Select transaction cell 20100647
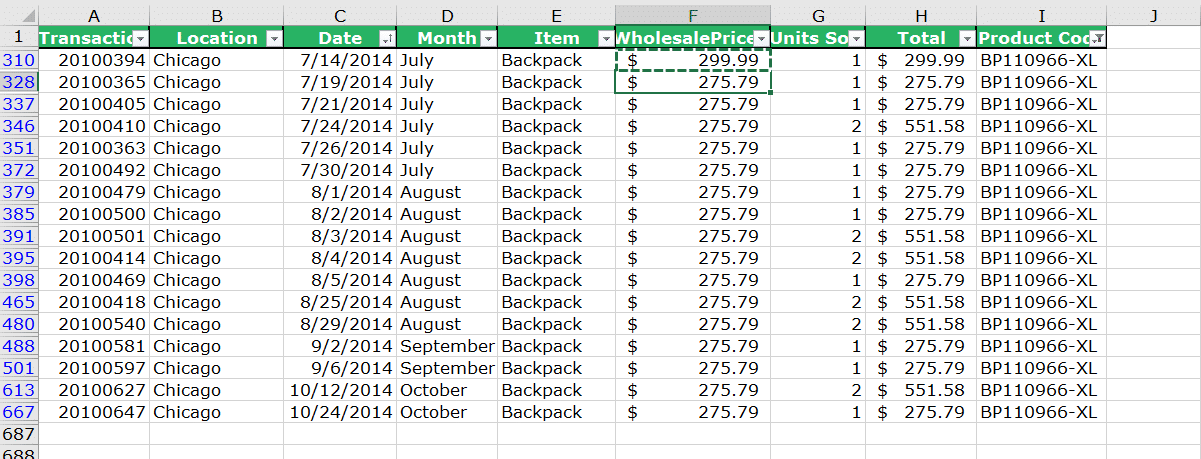The height and width of the screenshot is (459, 1201). tap(94, 412)
